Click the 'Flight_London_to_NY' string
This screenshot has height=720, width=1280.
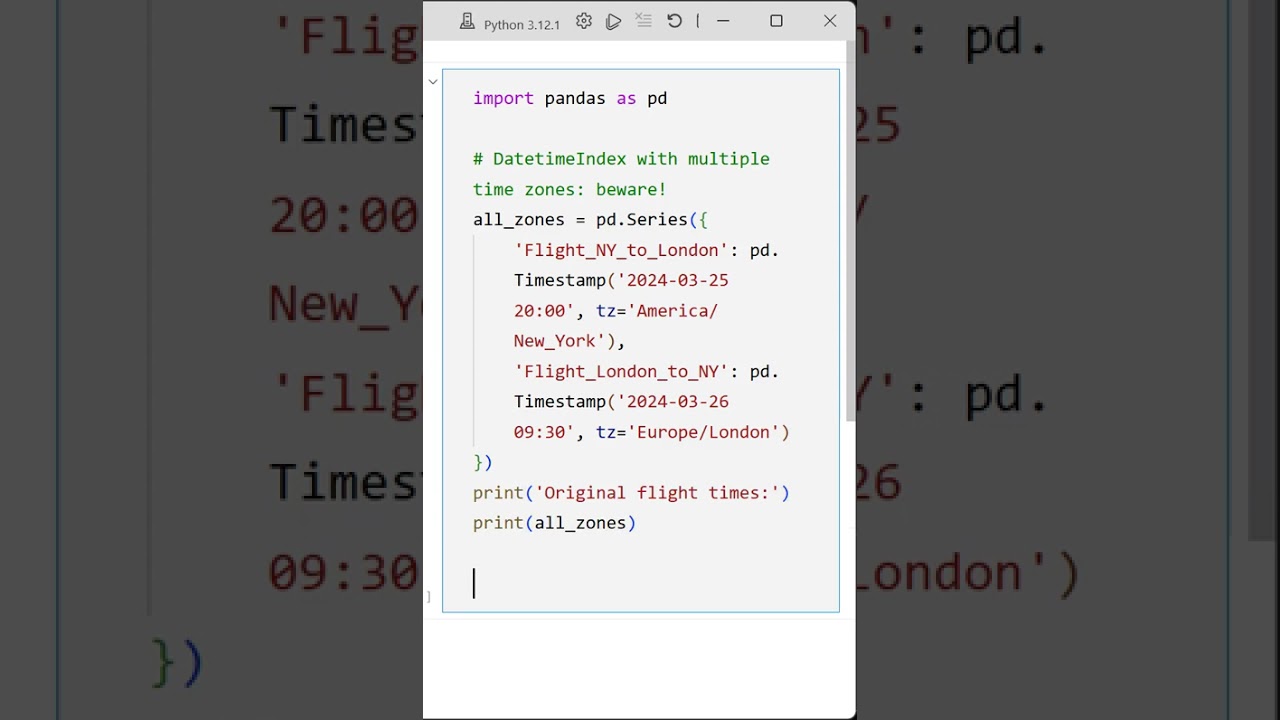point(621,372)
